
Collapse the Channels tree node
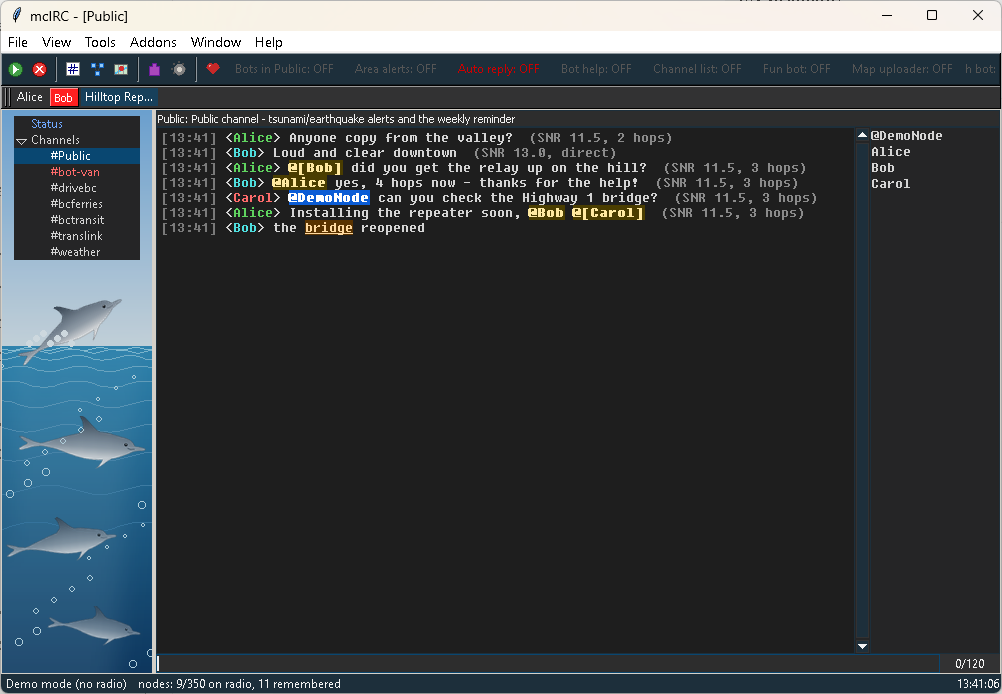coord(22,141)
